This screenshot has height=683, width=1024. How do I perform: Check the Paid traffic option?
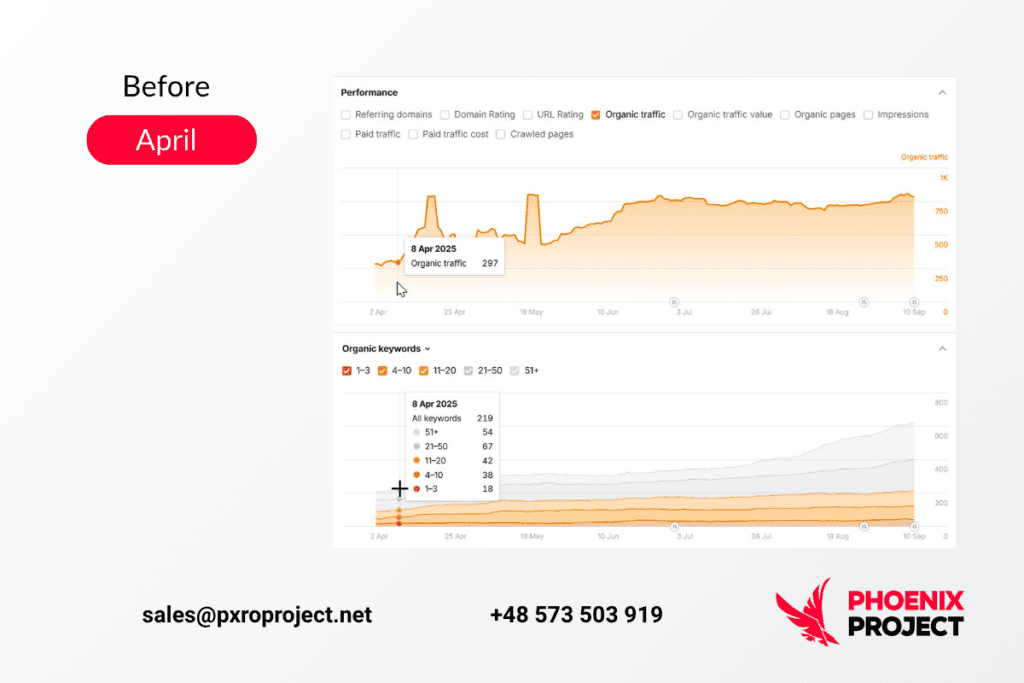tap(345, 135)
